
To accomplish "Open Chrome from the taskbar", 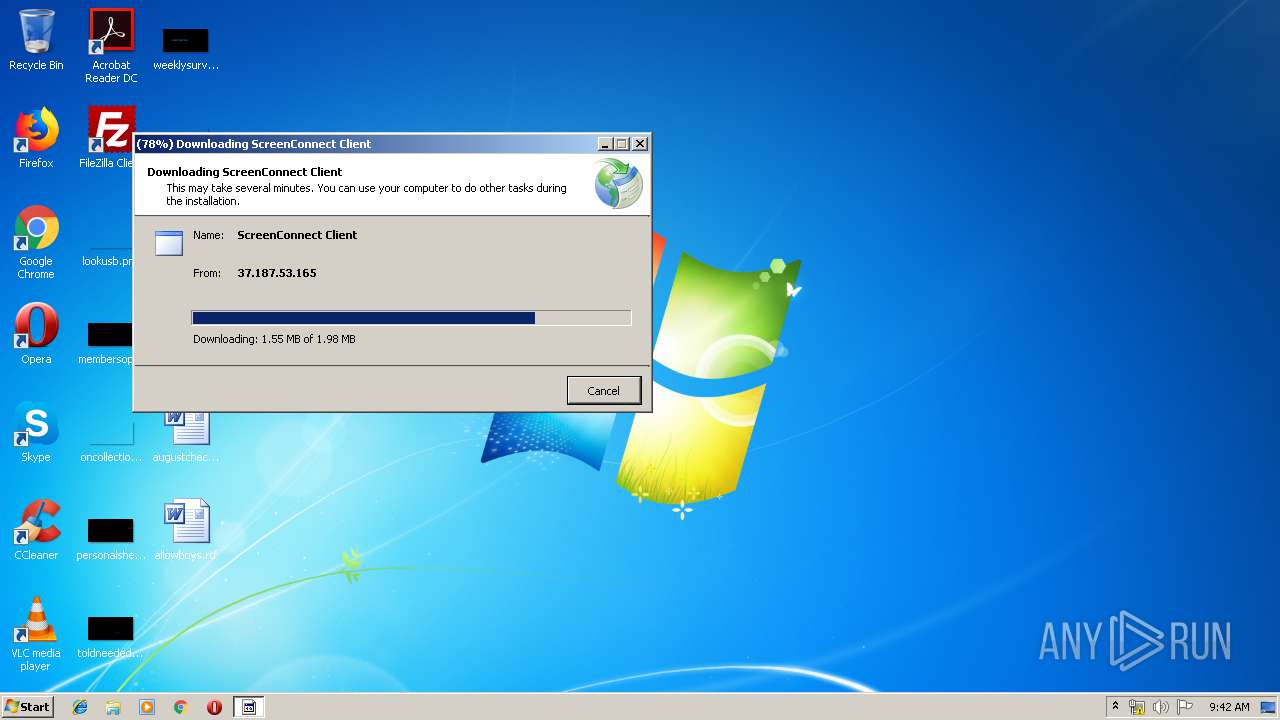I will click(181, 707).
